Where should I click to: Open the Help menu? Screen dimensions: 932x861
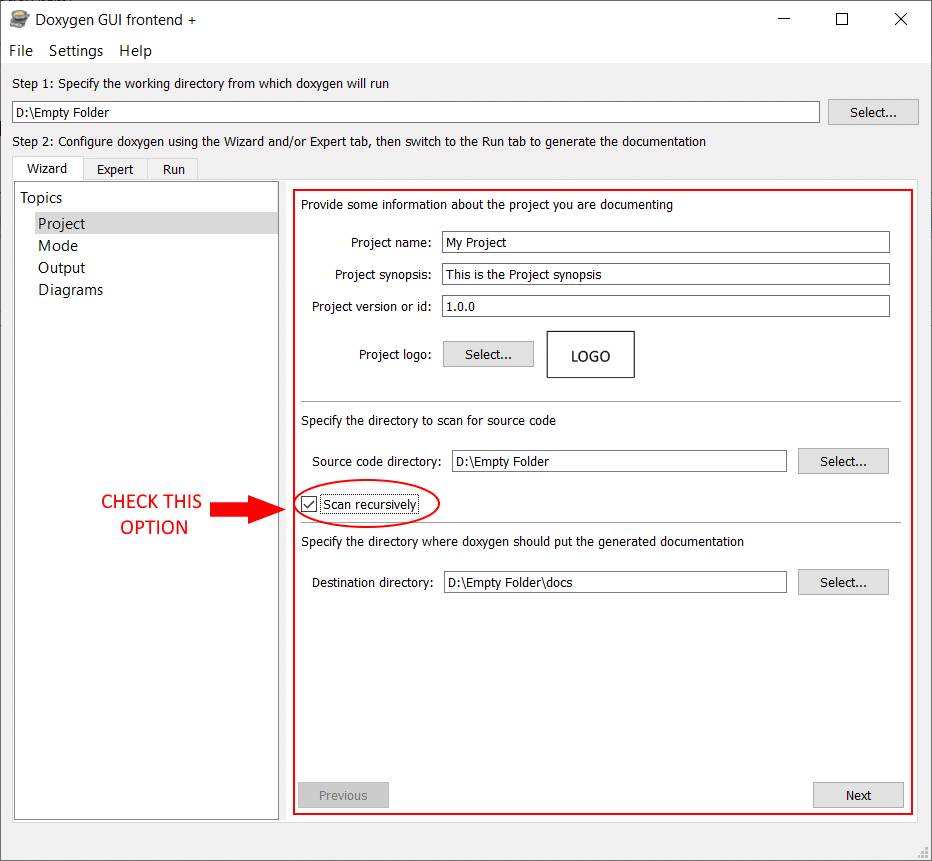pyautogui.click(x=135, y=51)
